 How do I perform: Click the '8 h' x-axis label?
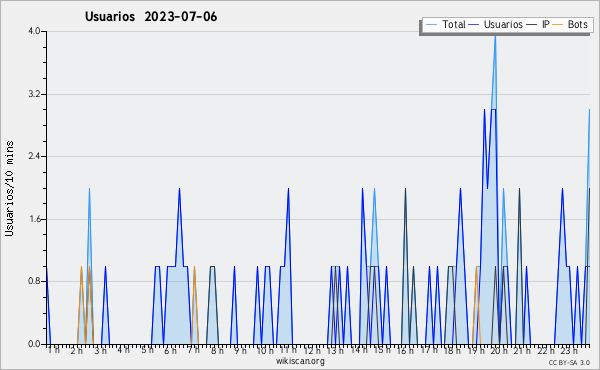click(x=217, y=350)
